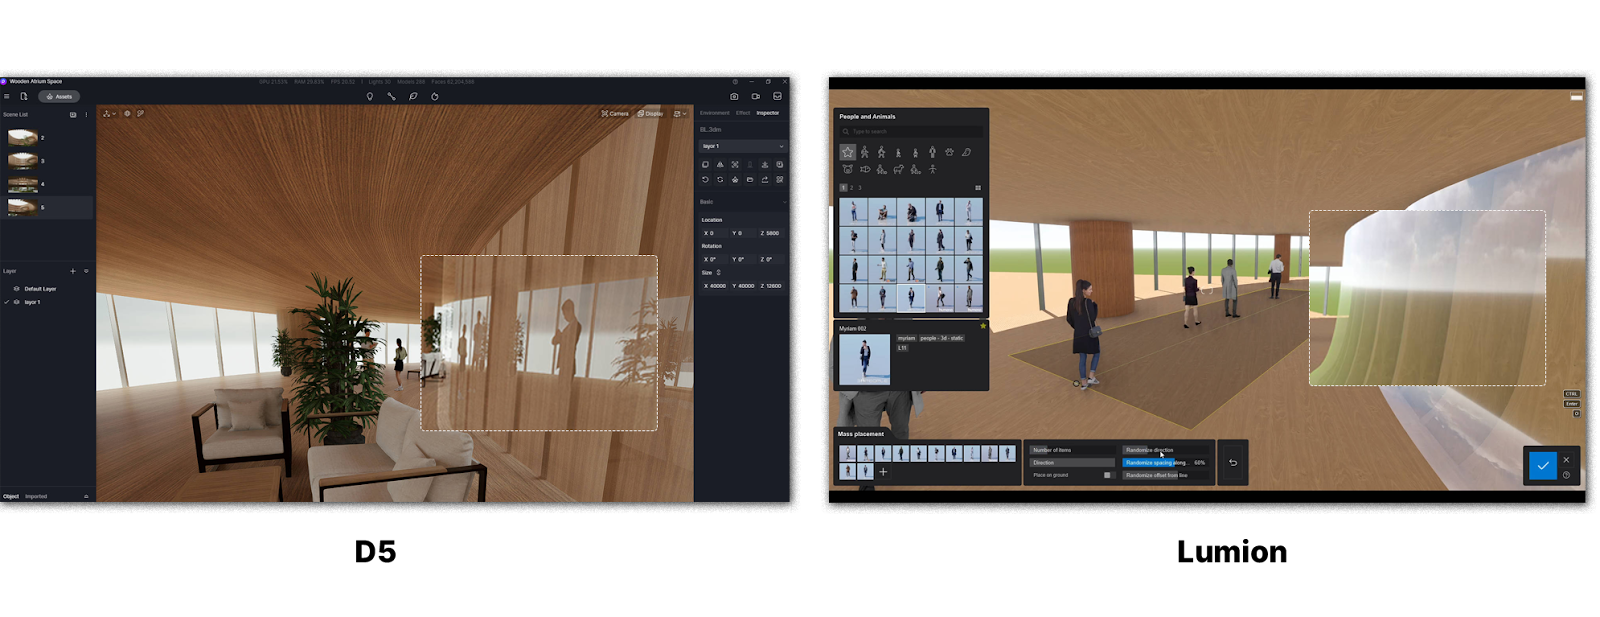The height and width of the screenshot is (617, 1600).
Task: Add a new scene in D5 Scene List
Action: tap(73, 115)
